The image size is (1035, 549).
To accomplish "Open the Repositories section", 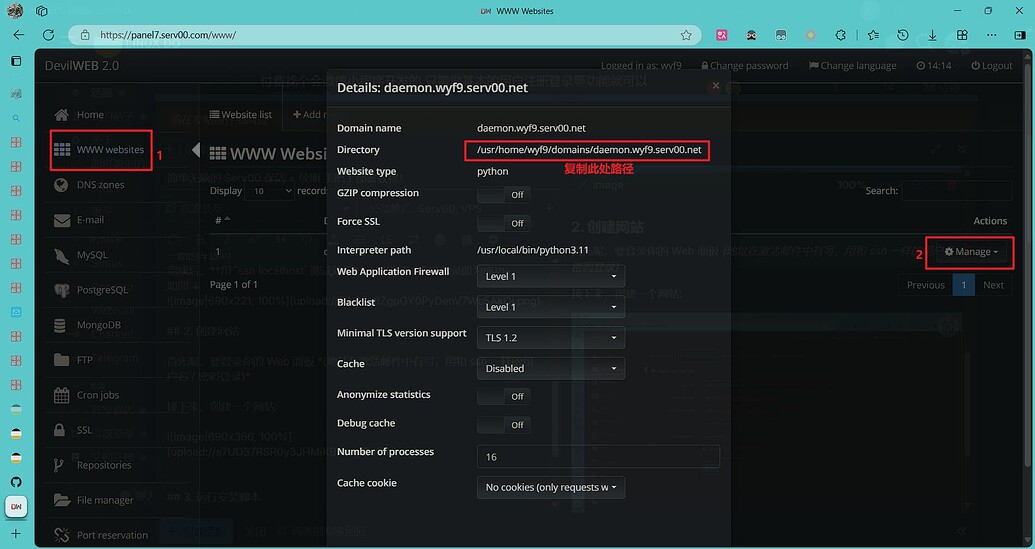I will click(92, 465).
